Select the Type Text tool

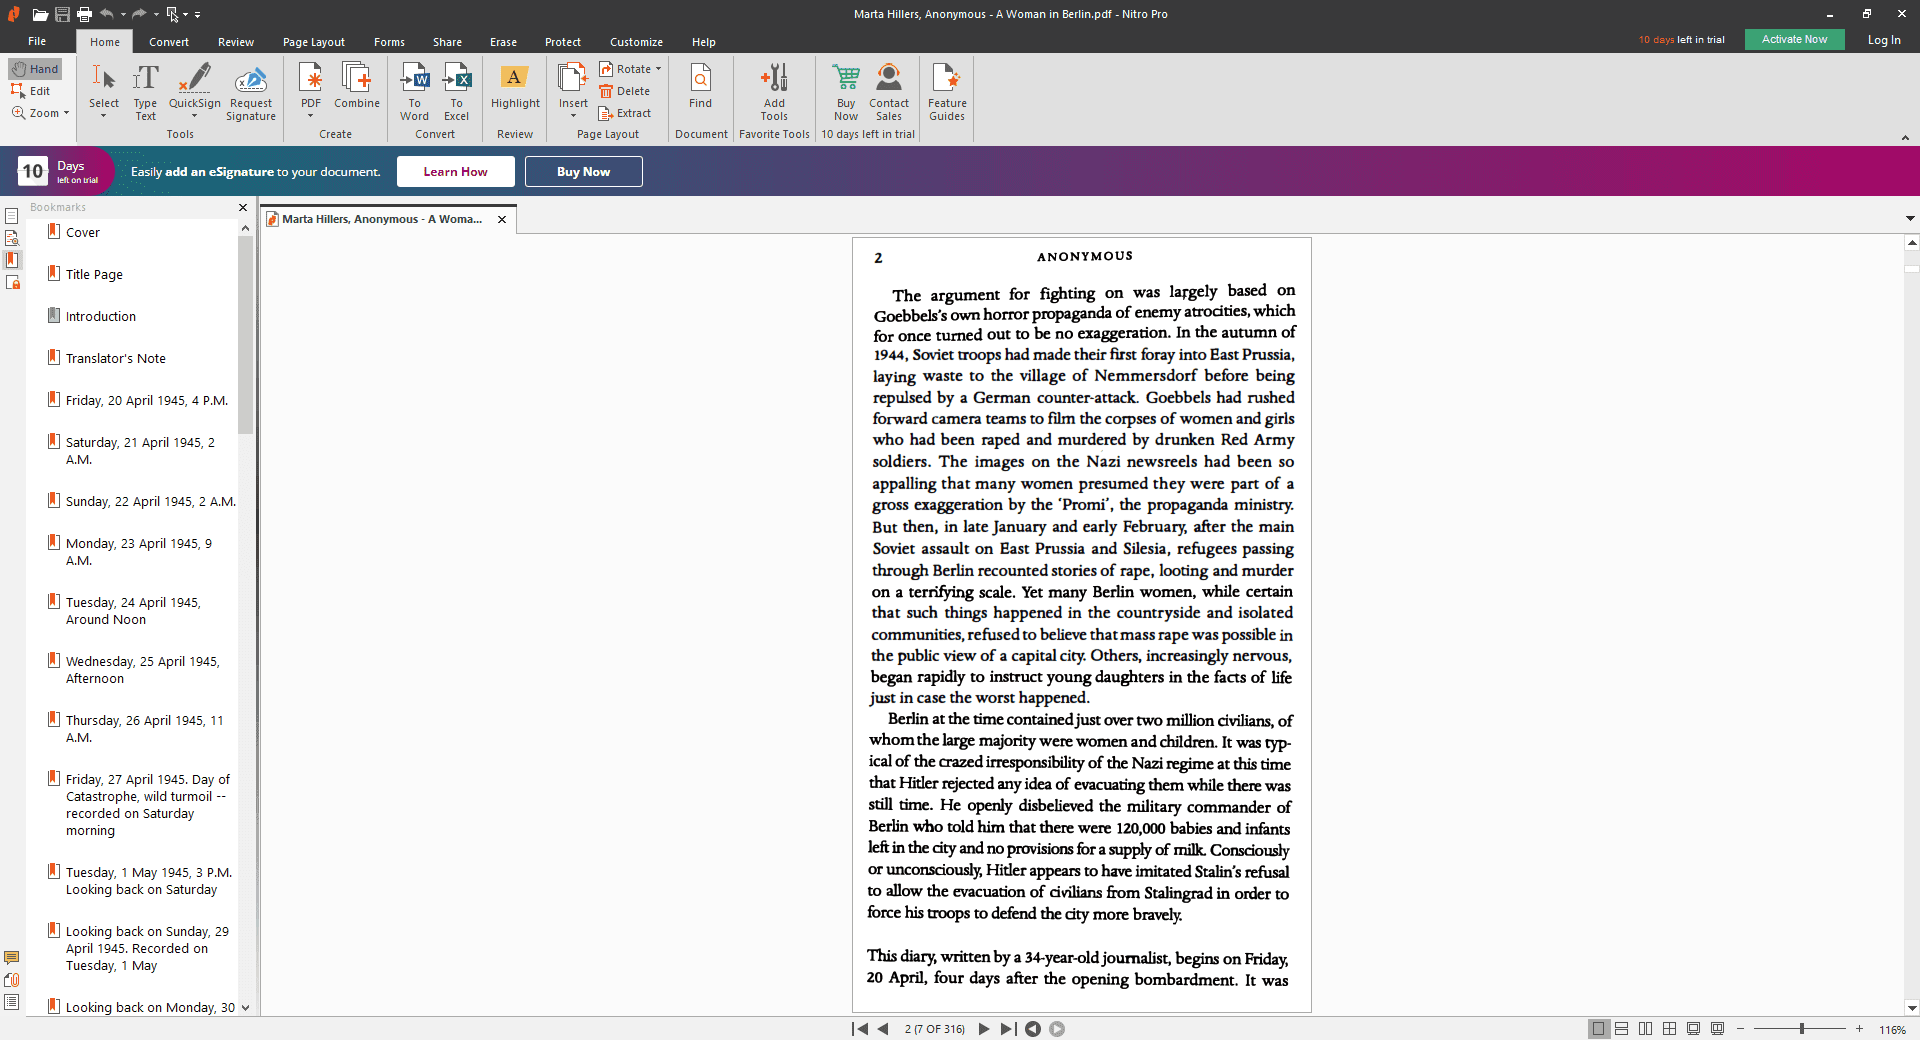click(145, 92)
